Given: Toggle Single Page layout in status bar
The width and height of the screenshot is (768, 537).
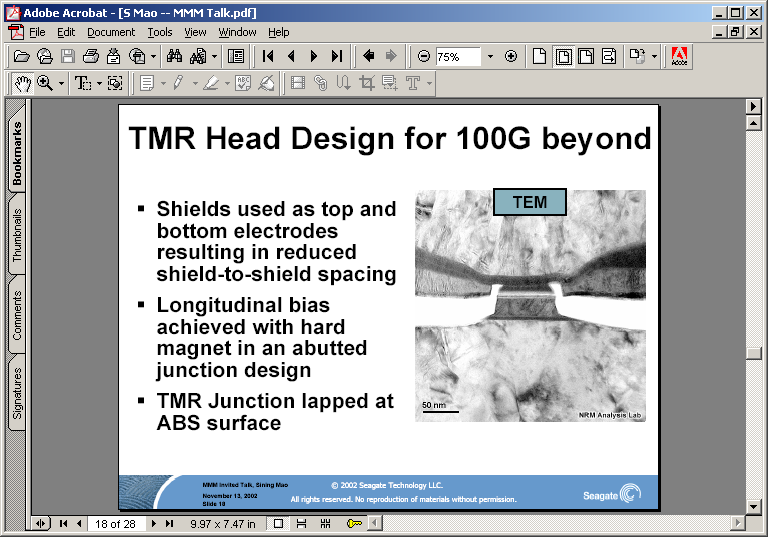Looking at the screenshot, I should tap(279, 523).
